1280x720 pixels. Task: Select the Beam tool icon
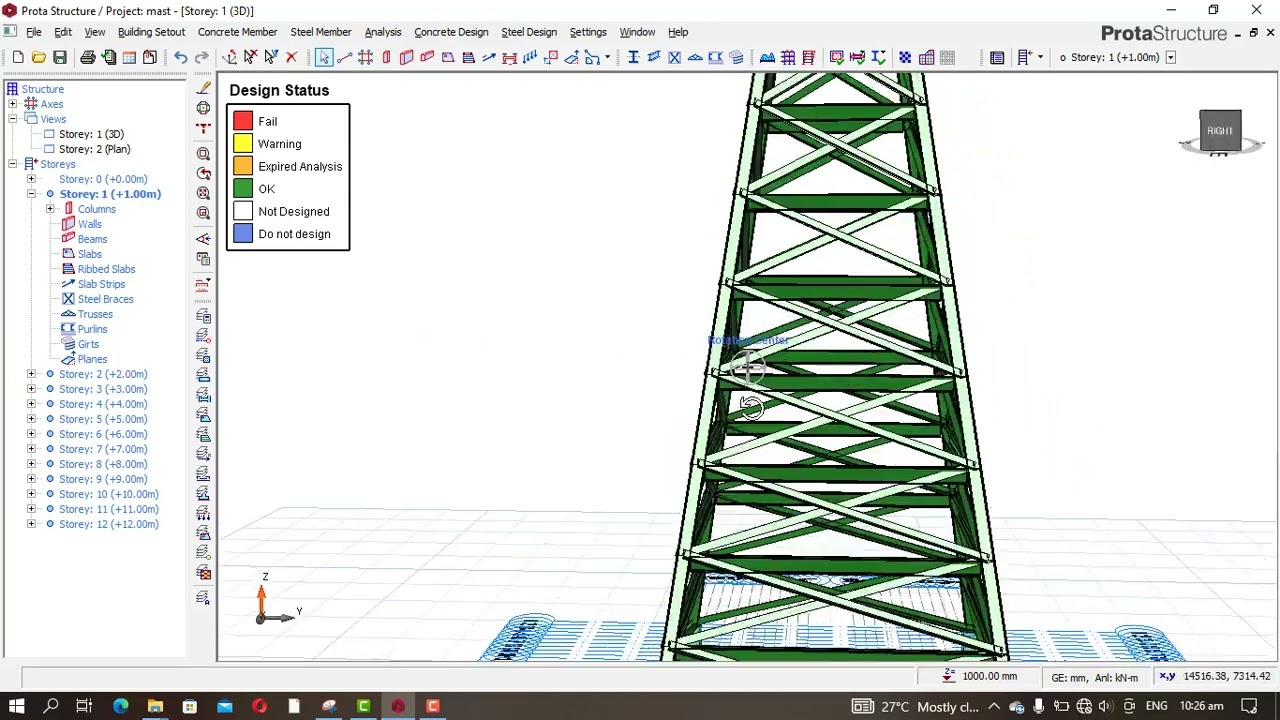[427, 57]
